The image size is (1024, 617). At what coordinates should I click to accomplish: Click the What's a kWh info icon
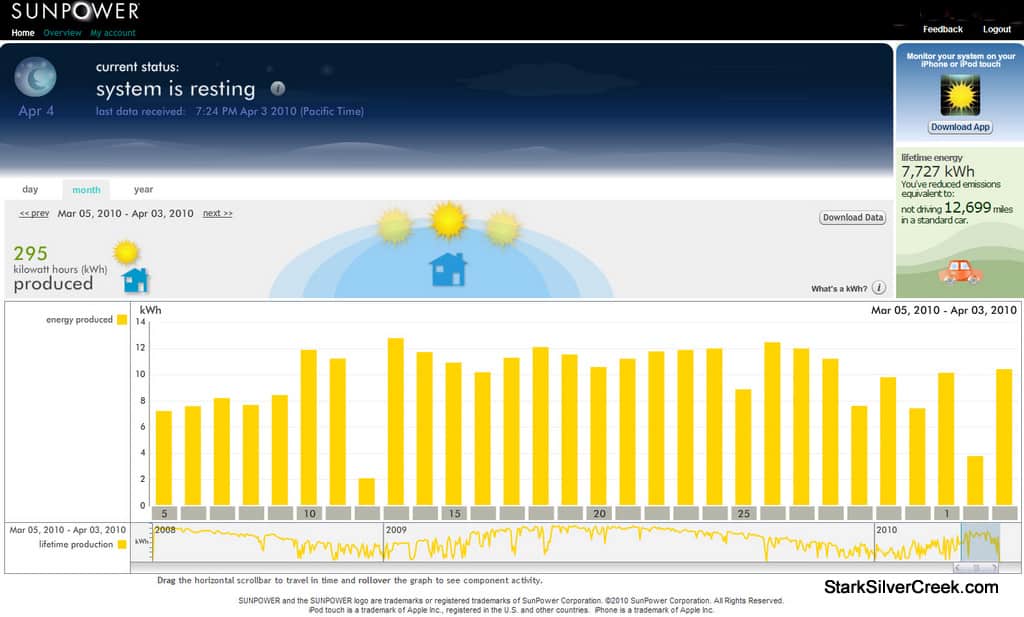pos(878,288)
